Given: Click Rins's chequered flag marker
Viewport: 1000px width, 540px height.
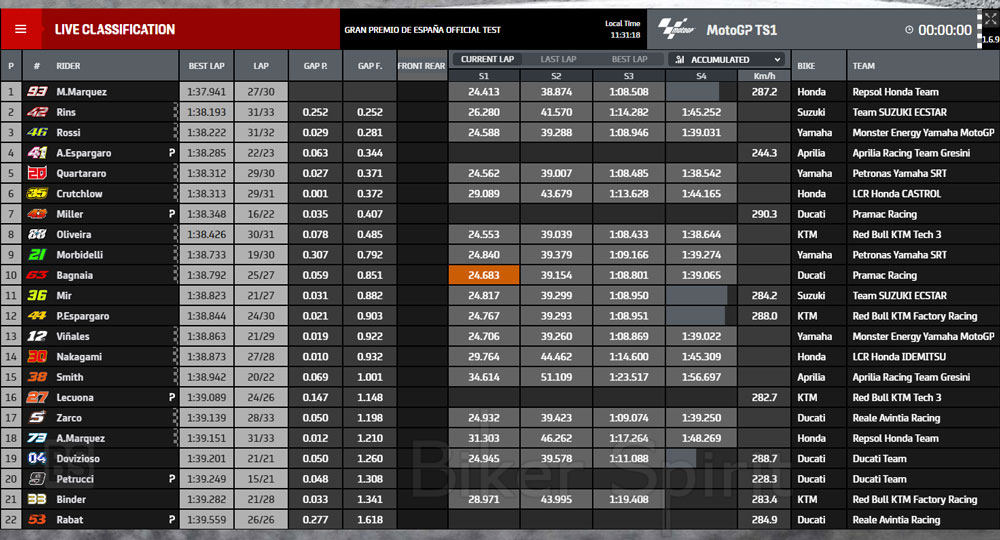Looking at the screenshot, I should (176, 112).
